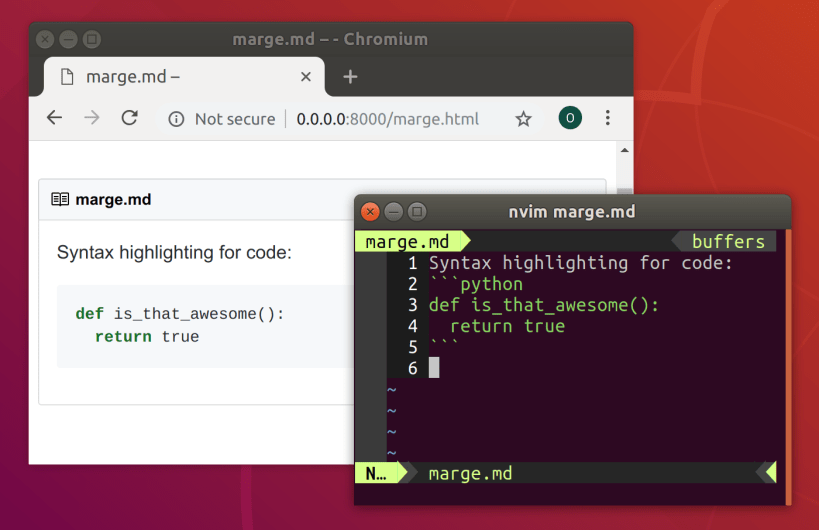This screenshot has height=530, width=819.
Task: Click the 'Syntax highlighting for code:' paragraph in browser
Action: tap(174, 253)
